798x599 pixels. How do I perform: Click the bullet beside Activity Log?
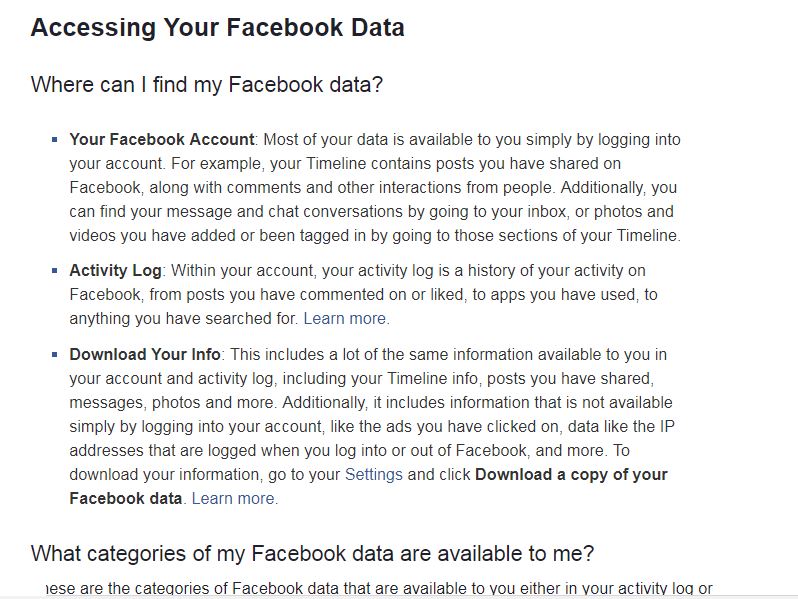[55, 271]
